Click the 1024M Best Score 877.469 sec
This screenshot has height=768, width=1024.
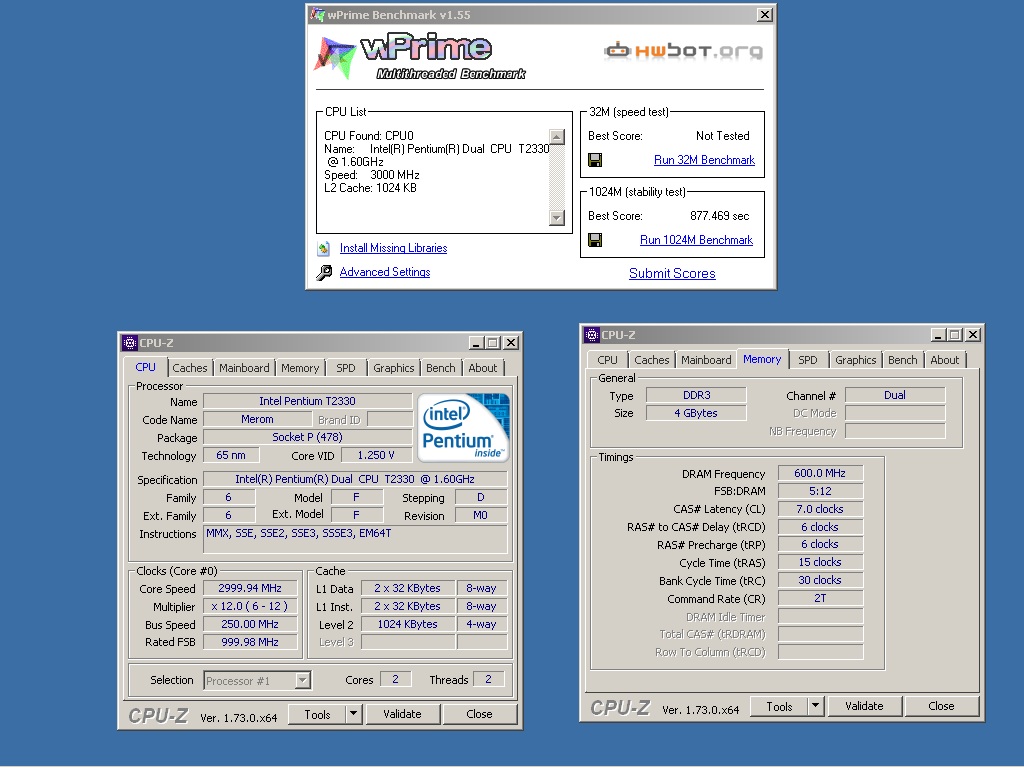coord(720,216)
